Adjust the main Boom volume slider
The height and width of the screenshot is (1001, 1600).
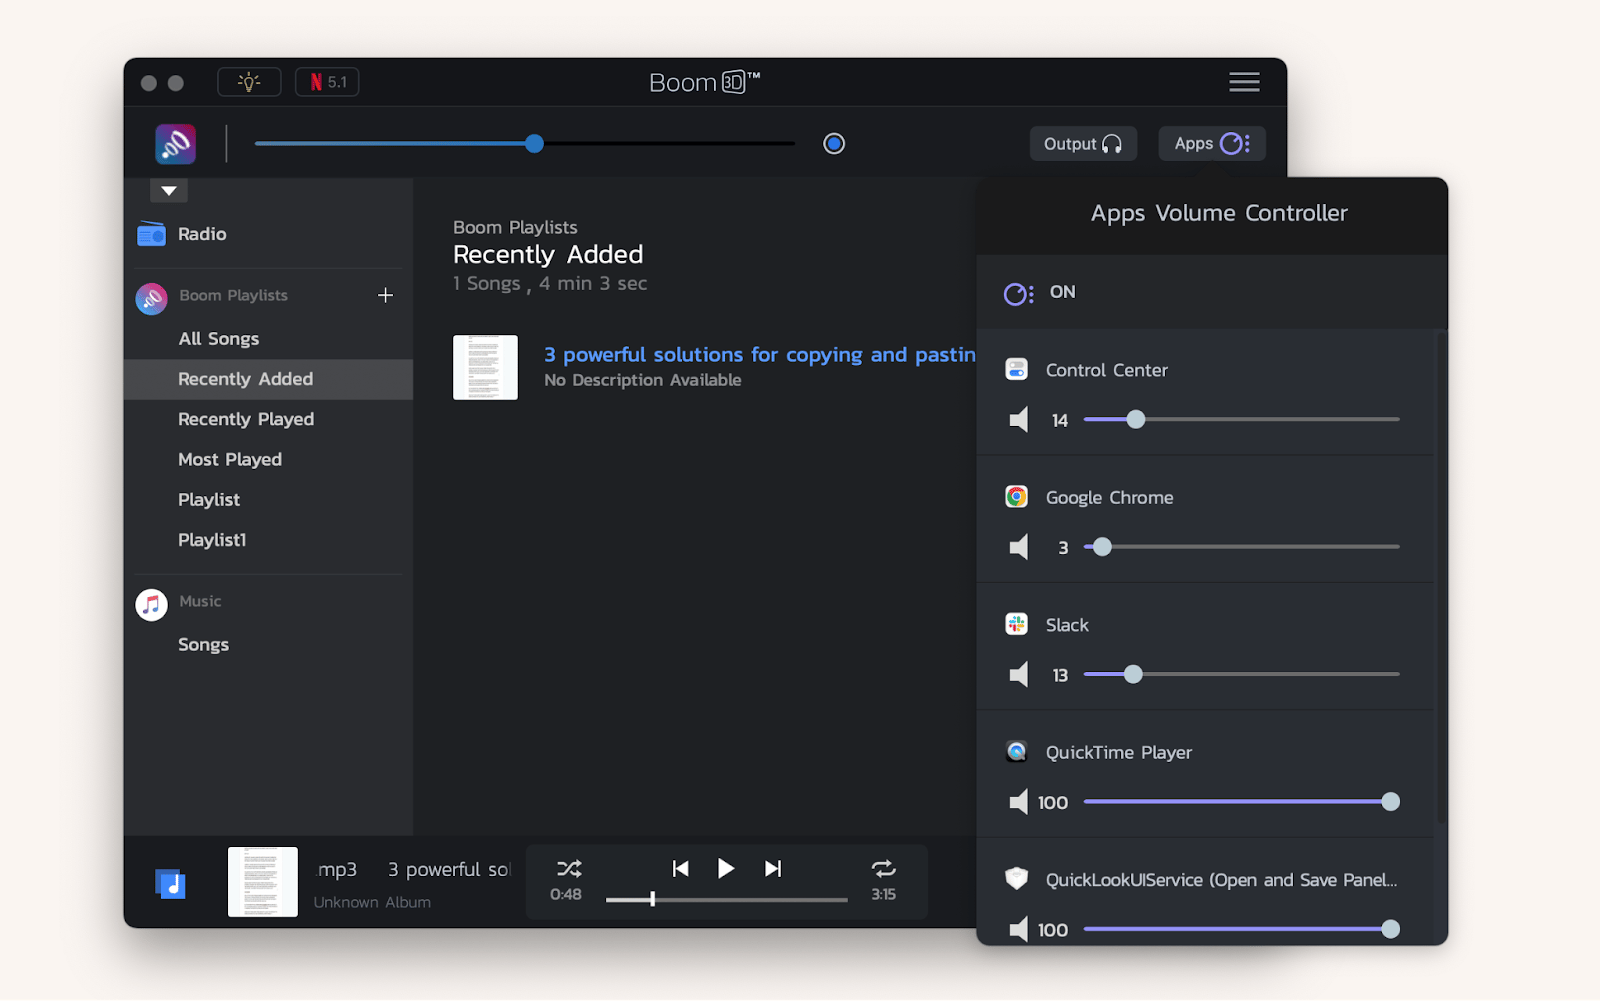coord(524,144)
